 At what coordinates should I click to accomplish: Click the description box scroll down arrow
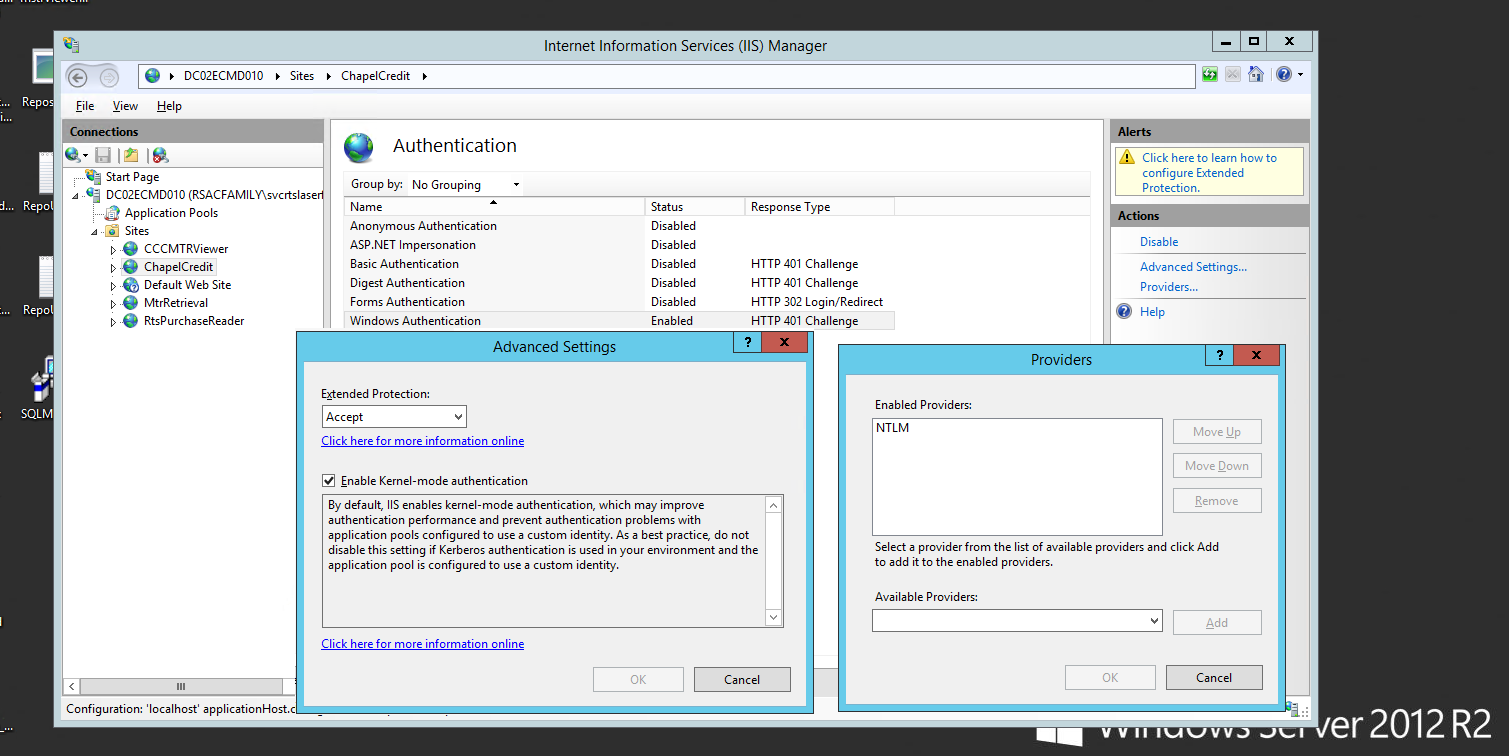pyautogui.click(x=773, y=618)
